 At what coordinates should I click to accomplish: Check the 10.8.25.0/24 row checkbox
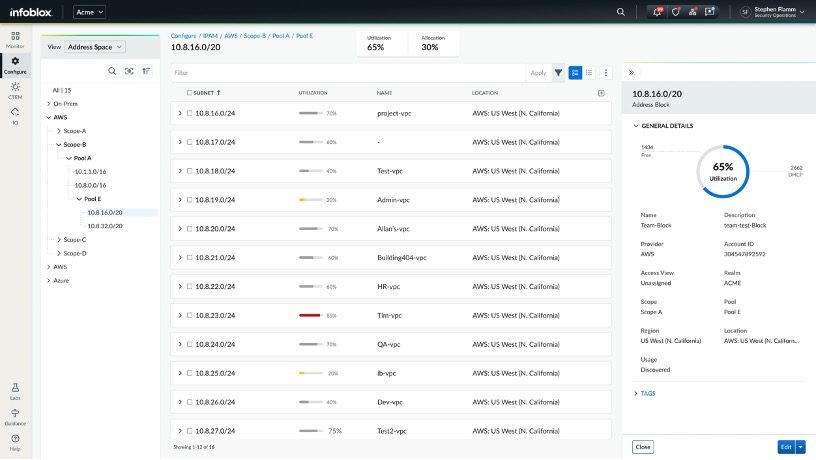189,373
